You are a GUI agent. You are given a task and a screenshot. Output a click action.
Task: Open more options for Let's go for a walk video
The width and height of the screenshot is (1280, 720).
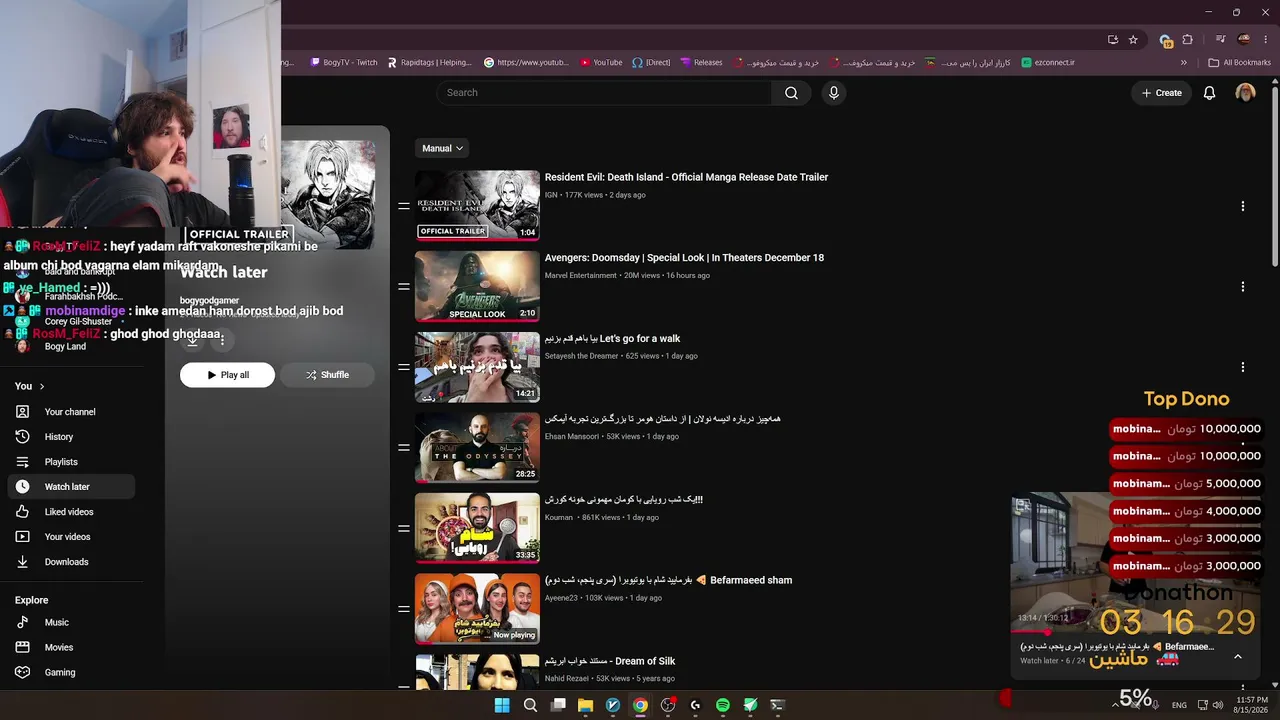pyautogui.click(x=1243, y=367)
